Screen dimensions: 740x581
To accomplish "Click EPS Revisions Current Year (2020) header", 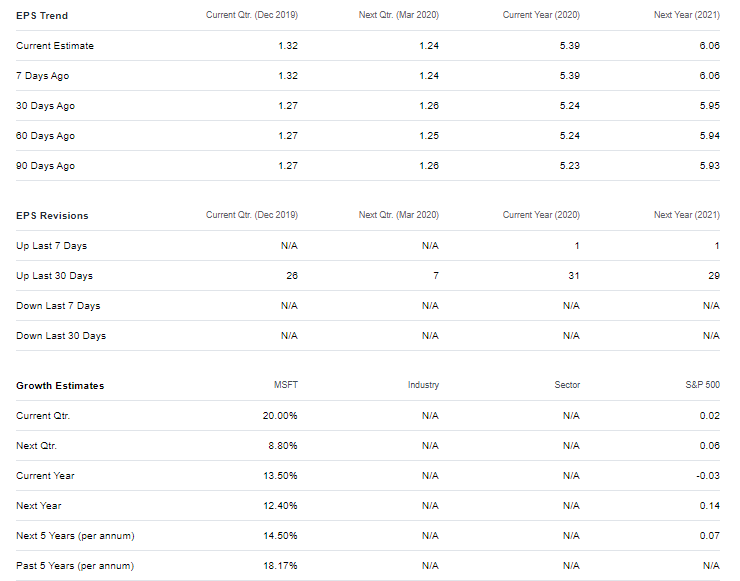I will (x=541, y=215).
